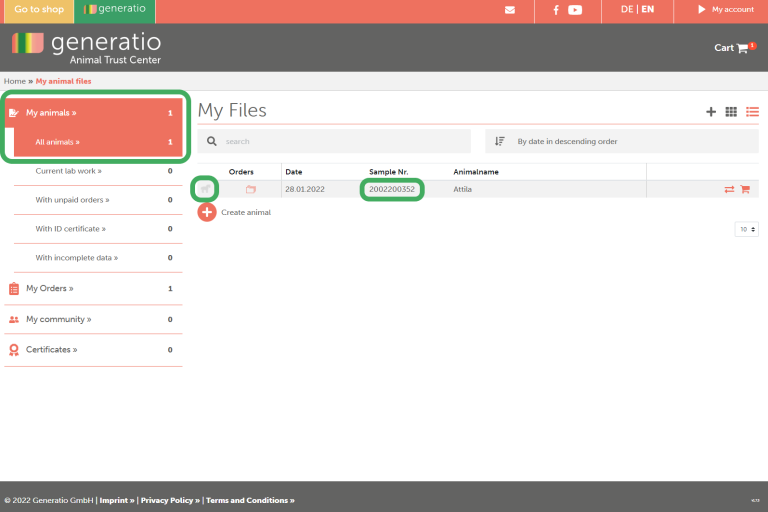Go to shop tab
Viewport: 768px width, 512px height.
[x=39, y=11]
